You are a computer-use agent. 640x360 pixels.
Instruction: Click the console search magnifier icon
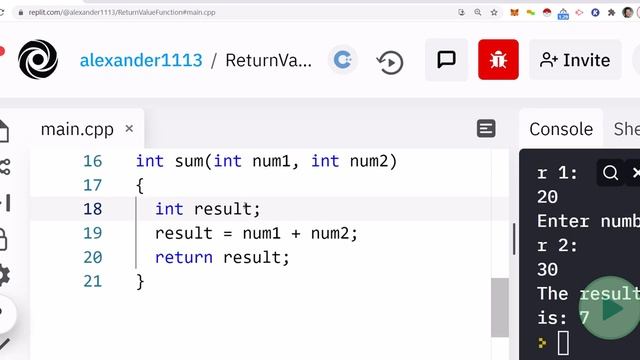pos(610,173)
